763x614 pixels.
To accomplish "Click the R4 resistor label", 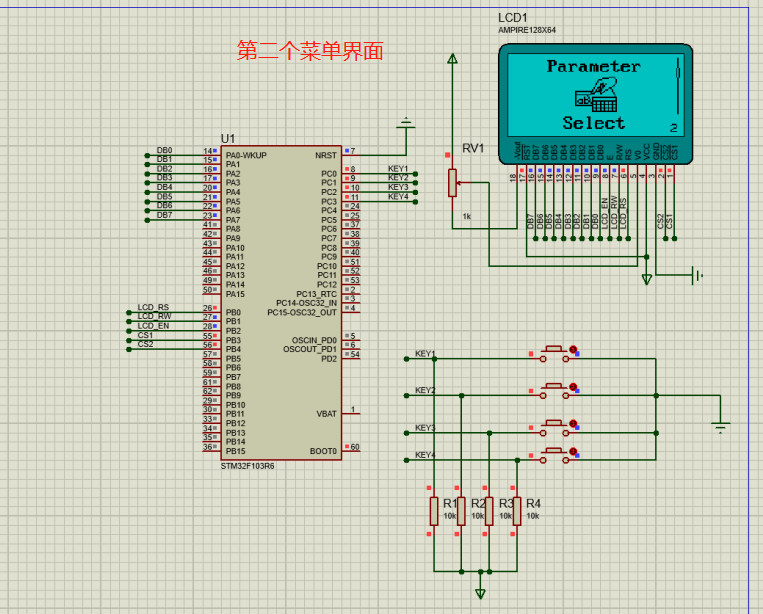I will (x=533, y=503).
